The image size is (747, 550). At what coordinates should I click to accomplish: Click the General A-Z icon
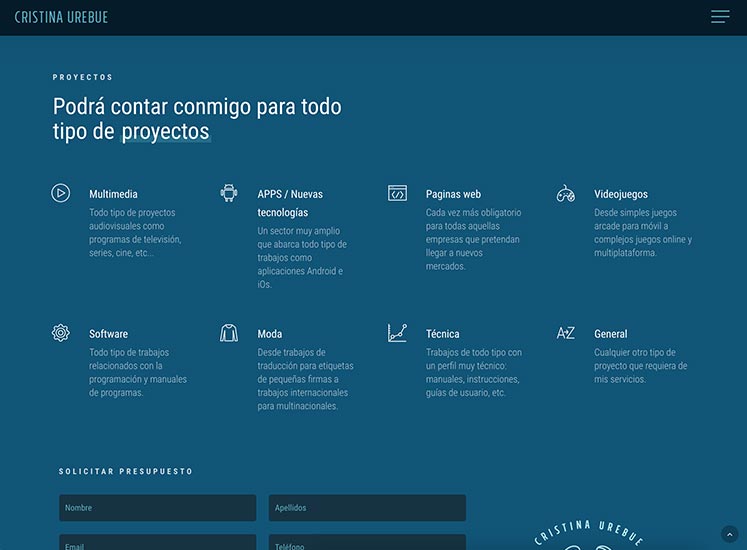click(565, 333)
